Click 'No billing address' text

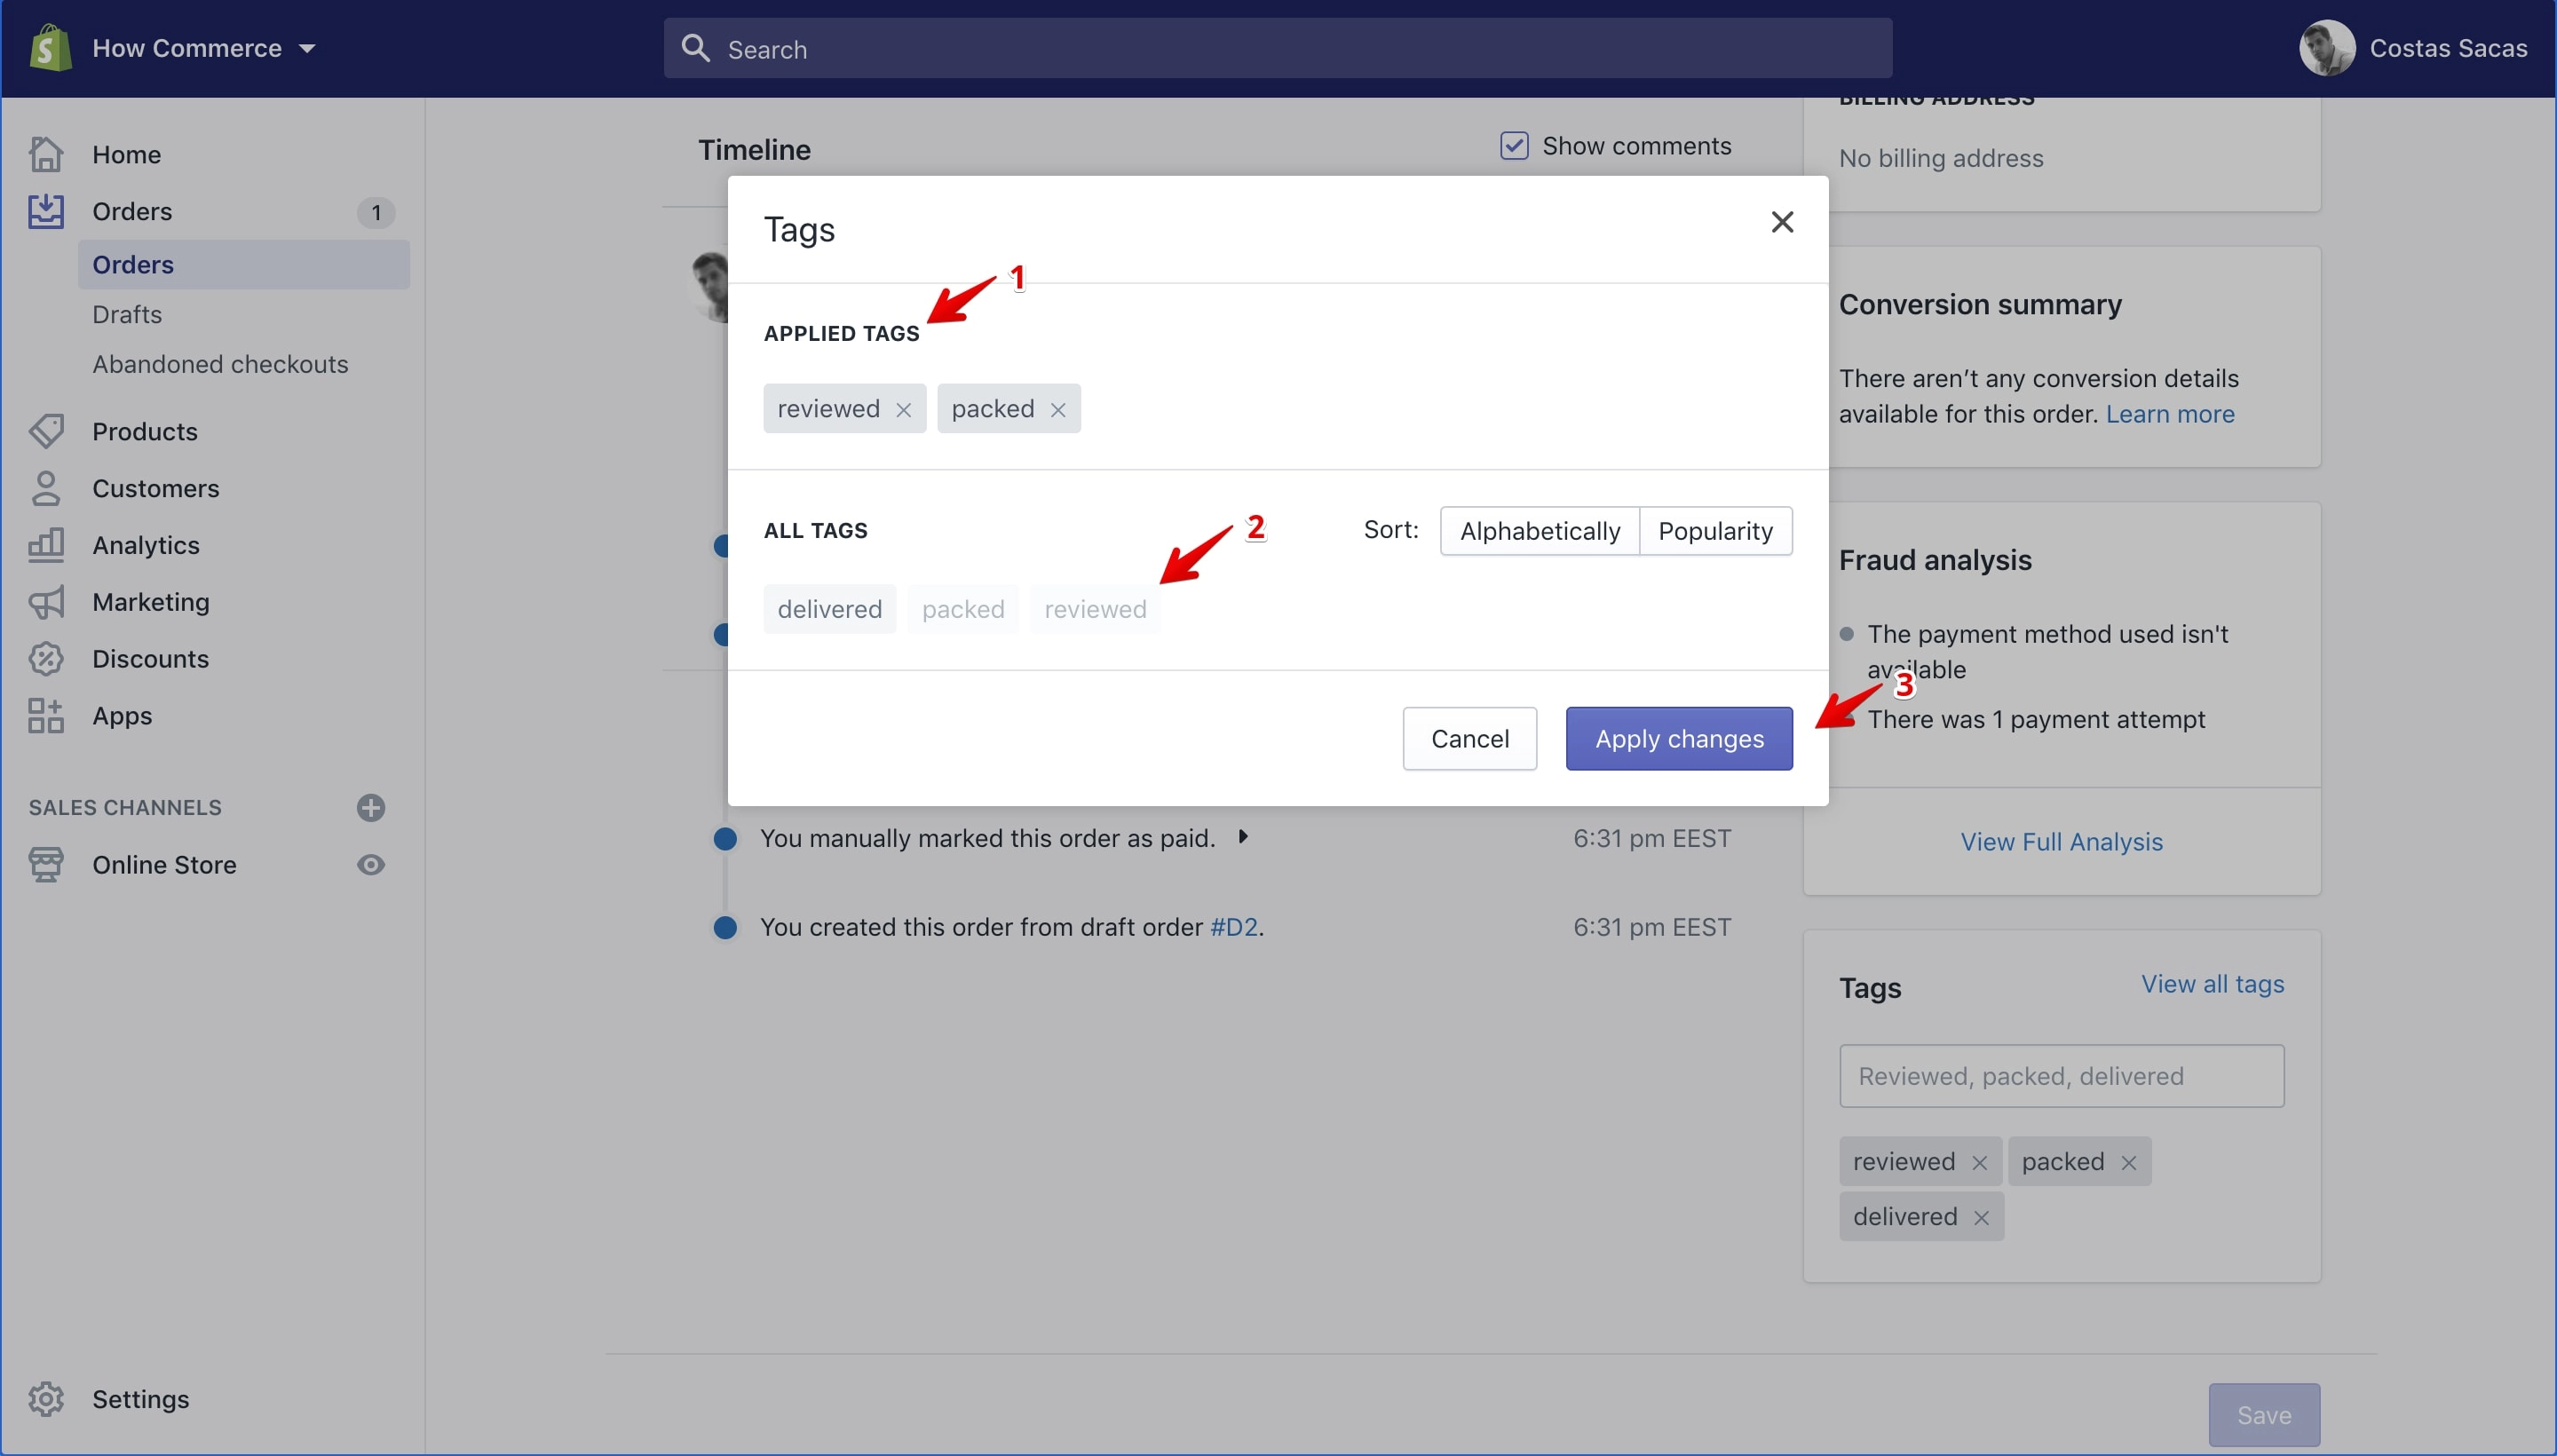tap(1941, 158)
